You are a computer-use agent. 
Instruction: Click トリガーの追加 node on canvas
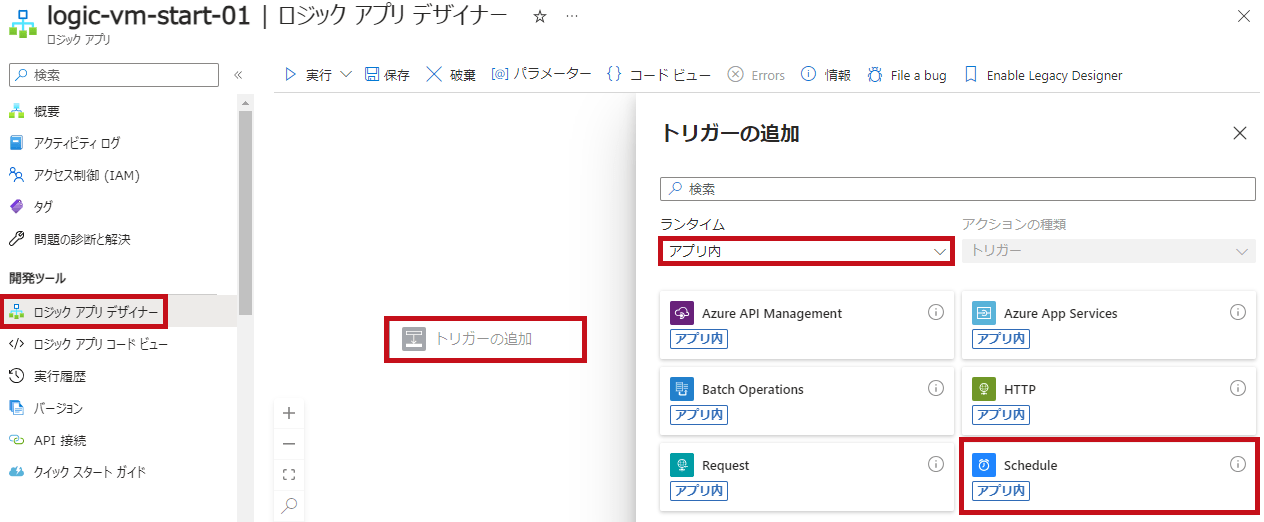pyautogui.click(x=485, y=338)
